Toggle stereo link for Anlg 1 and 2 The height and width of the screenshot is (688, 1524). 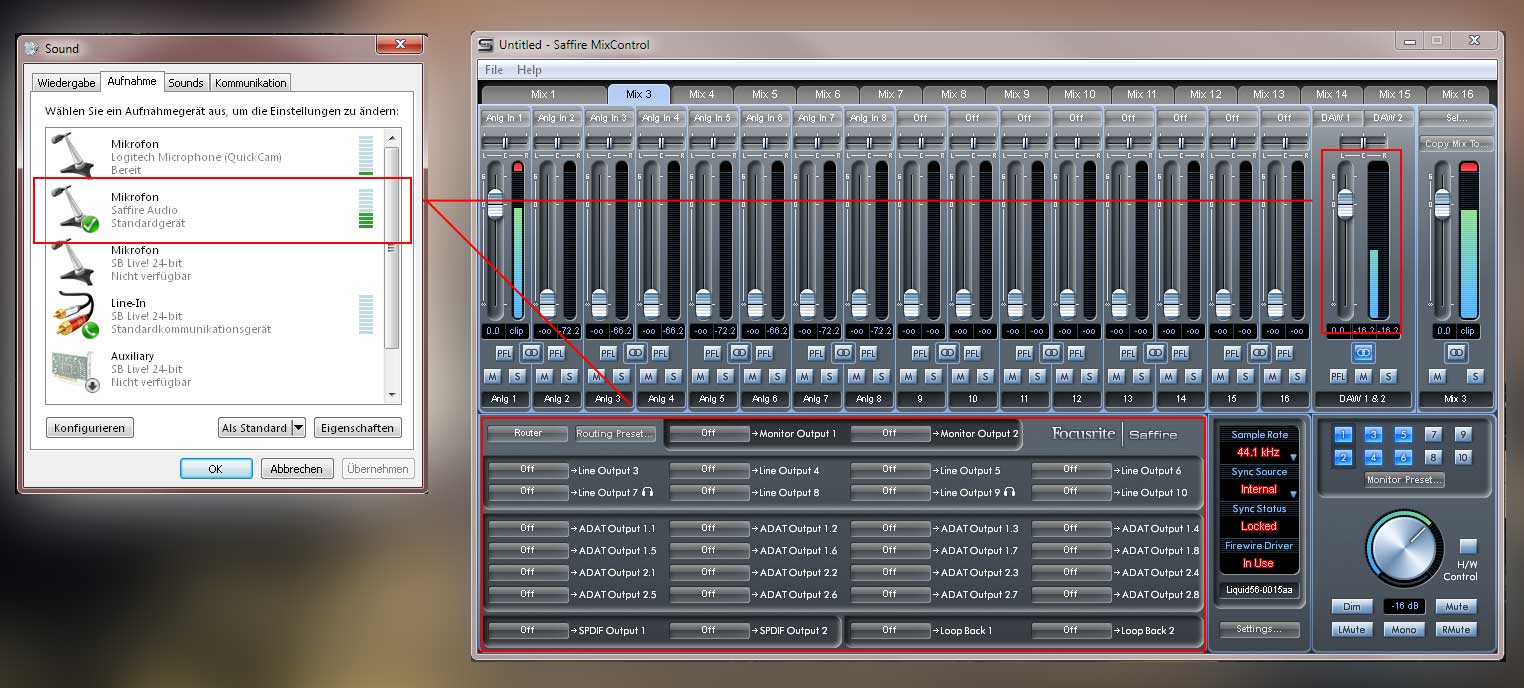[x=531, y=352]
